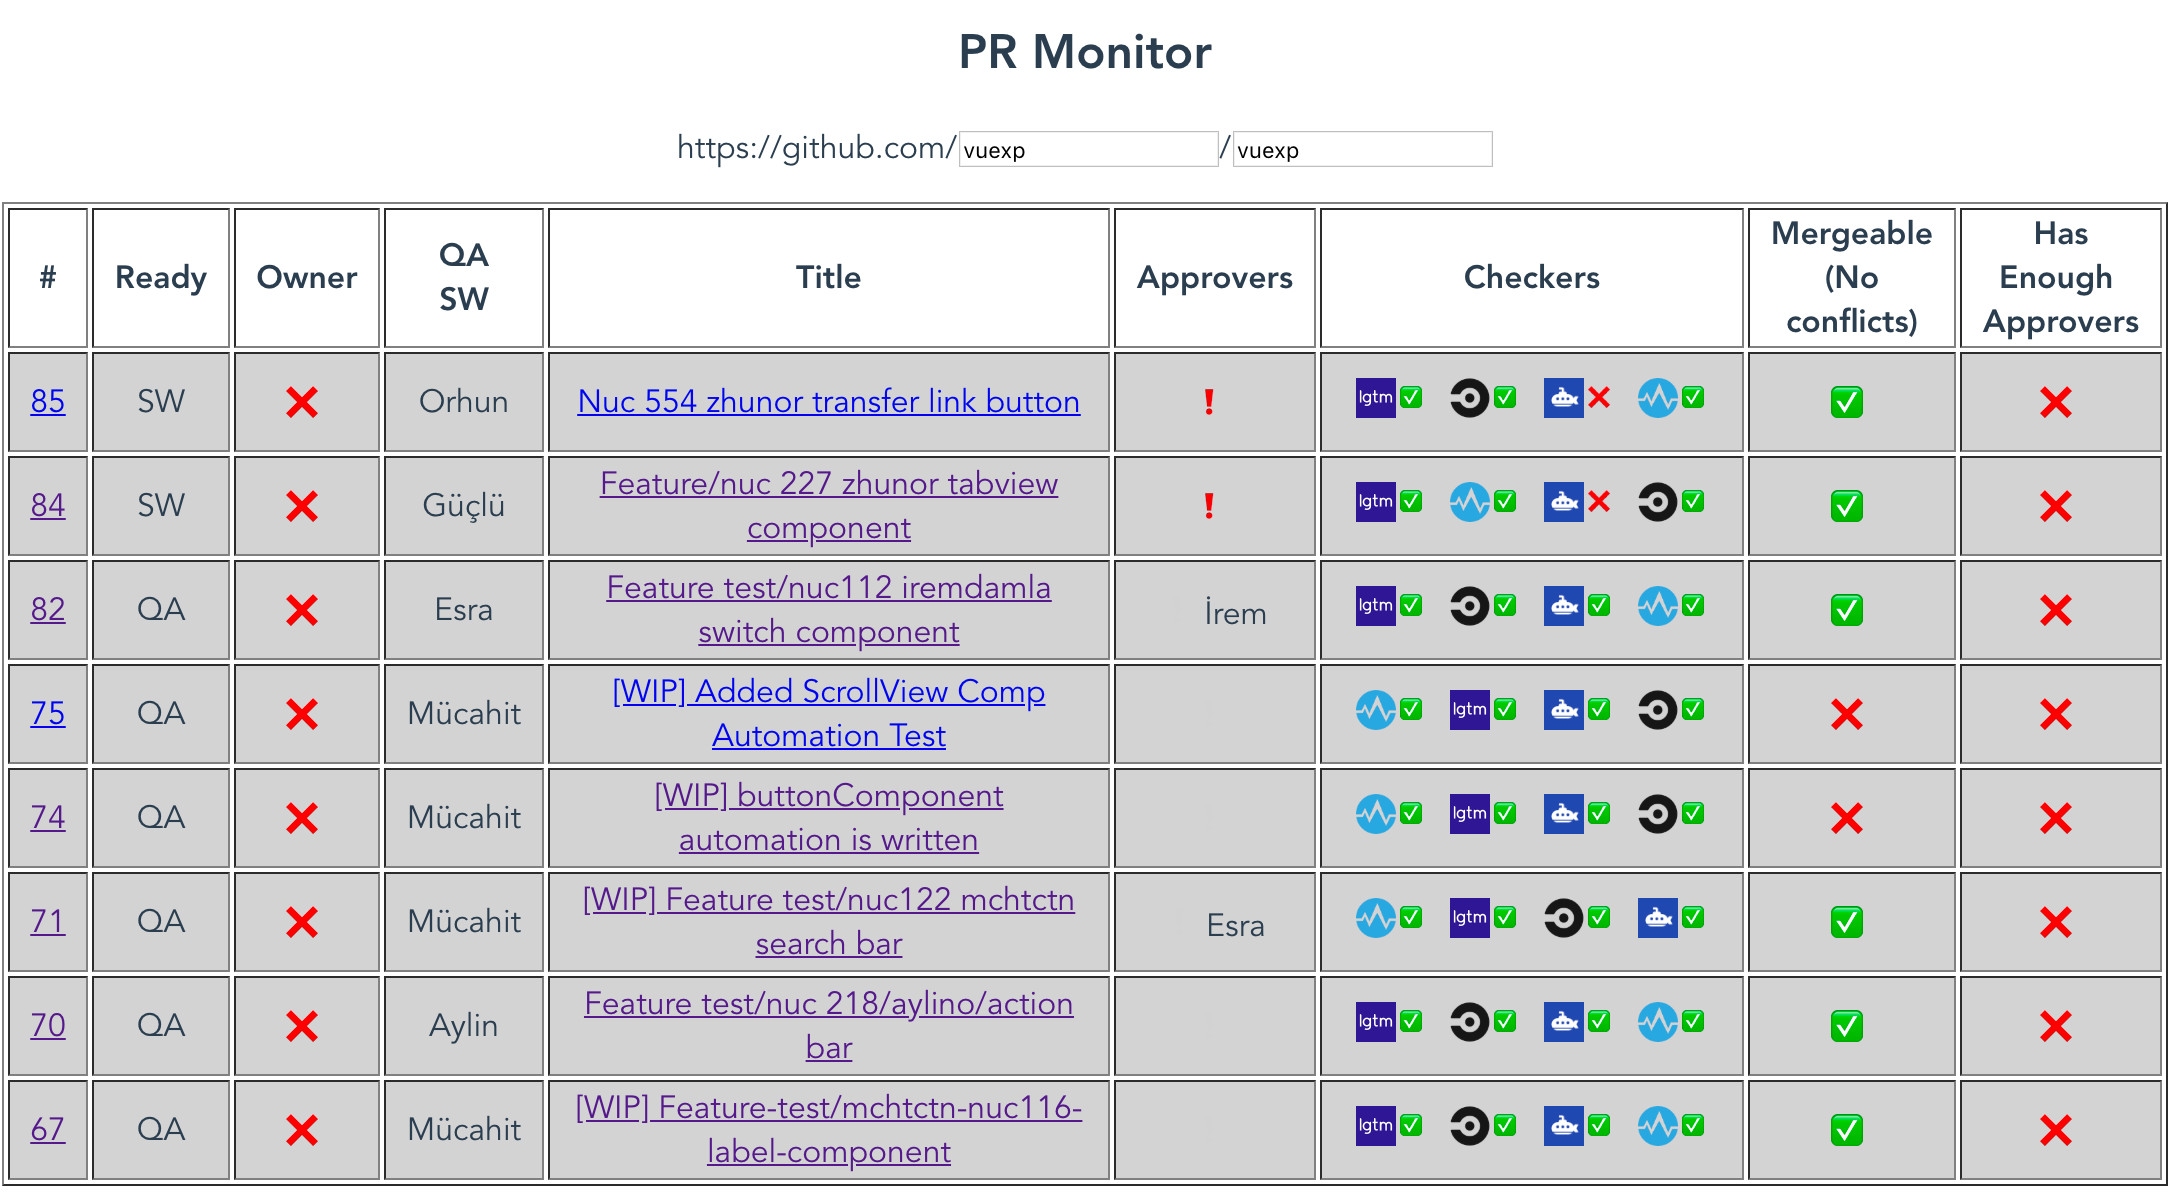Click the GitHub owner name input field
2174x1198 pixels.
(1087, 150)
